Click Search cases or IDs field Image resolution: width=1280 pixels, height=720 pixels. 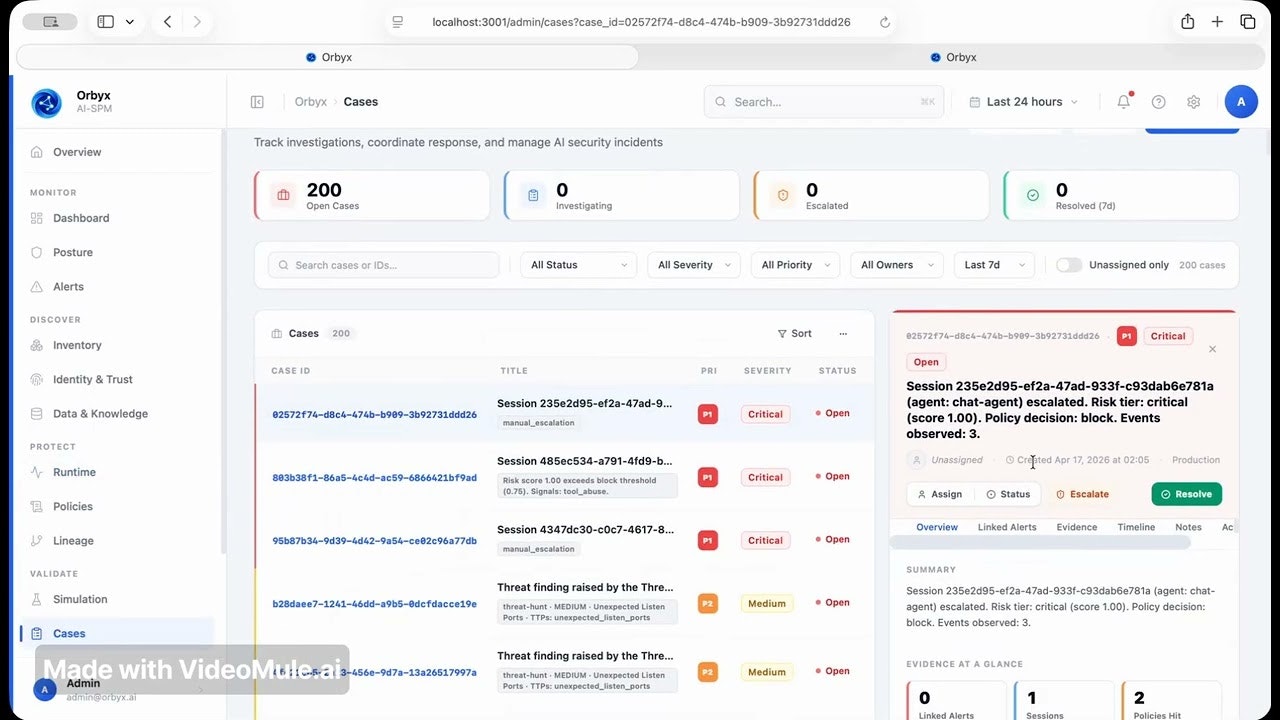point(384,265)
